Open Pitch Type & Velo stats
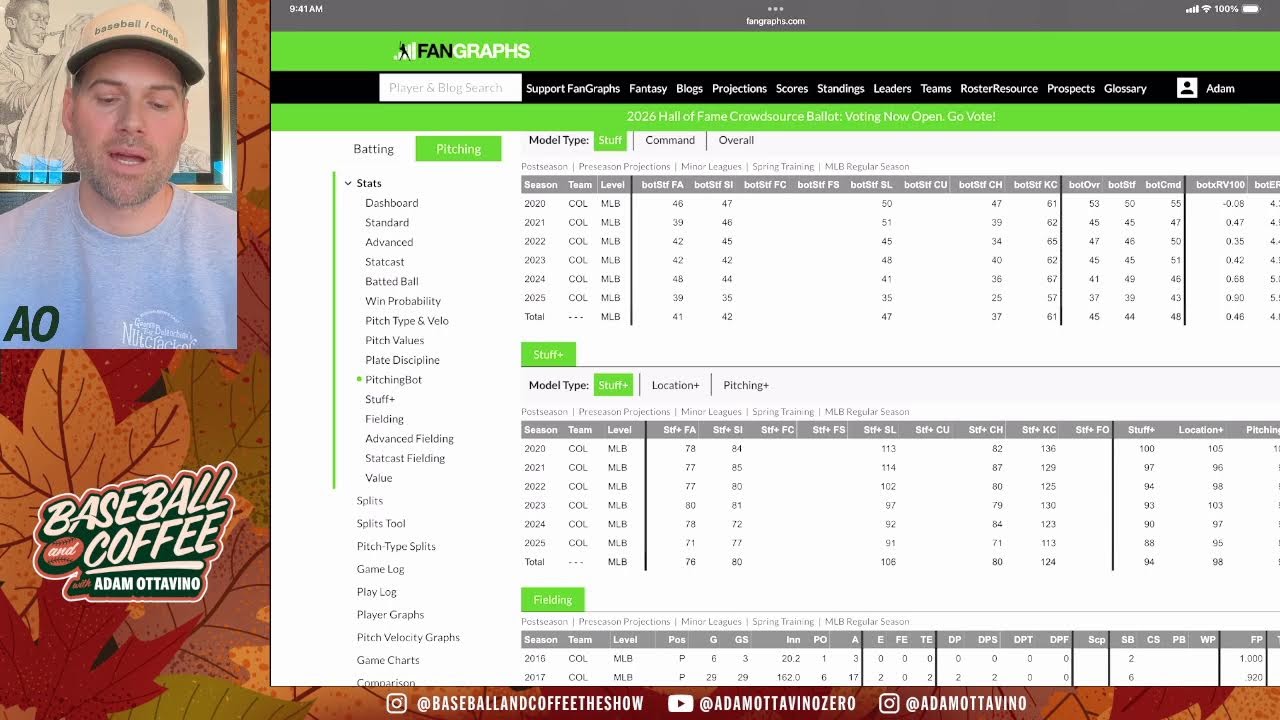The width and height of the screenshot is (1280, 720). (x=406, y=321)
